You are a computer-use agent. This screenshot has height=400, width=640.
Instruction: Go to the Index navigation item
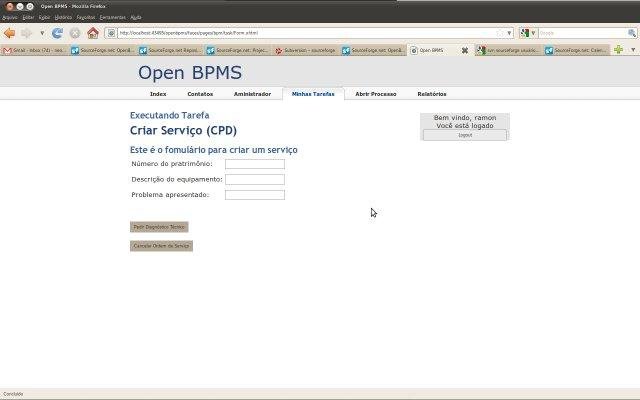coord(158,94)
